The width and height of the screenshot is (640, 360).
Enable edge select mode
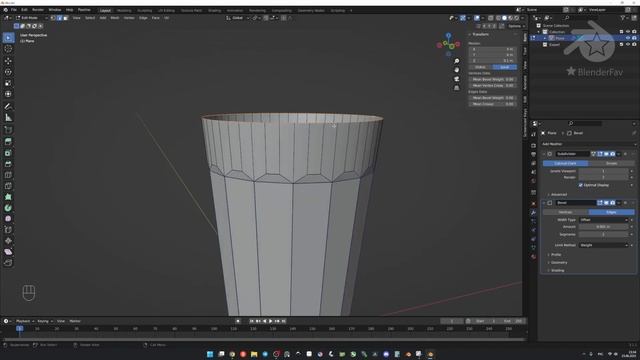[x=60, y=18]
